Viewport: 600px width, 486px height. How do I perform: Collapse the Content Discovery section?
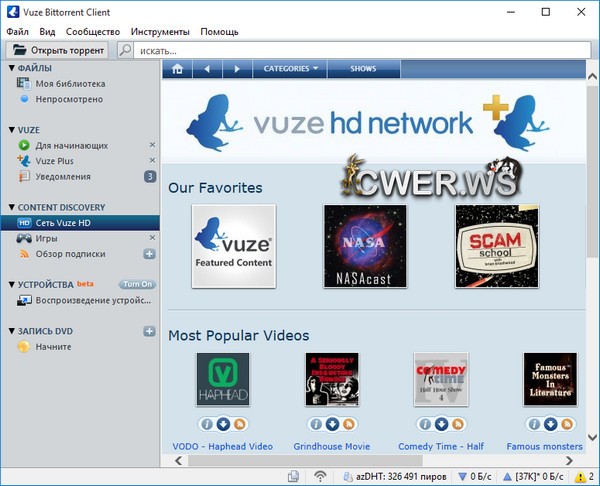click(11, 207)
